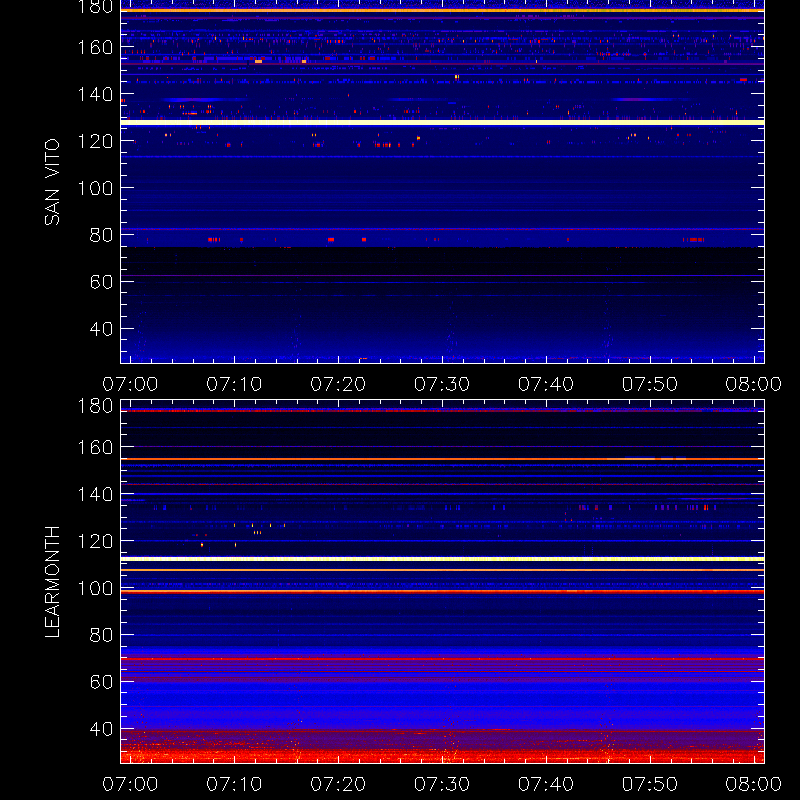This screenshot has width=800, height=800.
Task: Pick 07:40 time label under SAN VITO plot
Action: click(546, 384)
